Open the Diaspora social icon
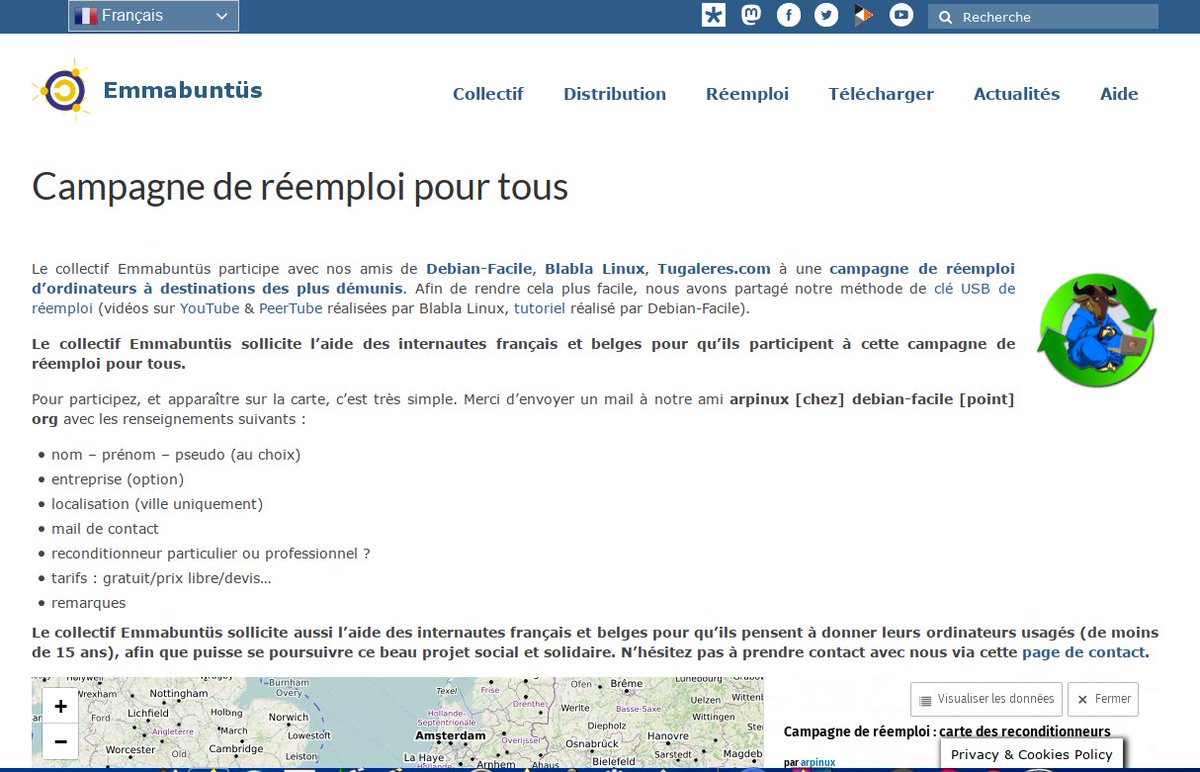The height and width of the screenshot is (772, 1200). [713, 15]
